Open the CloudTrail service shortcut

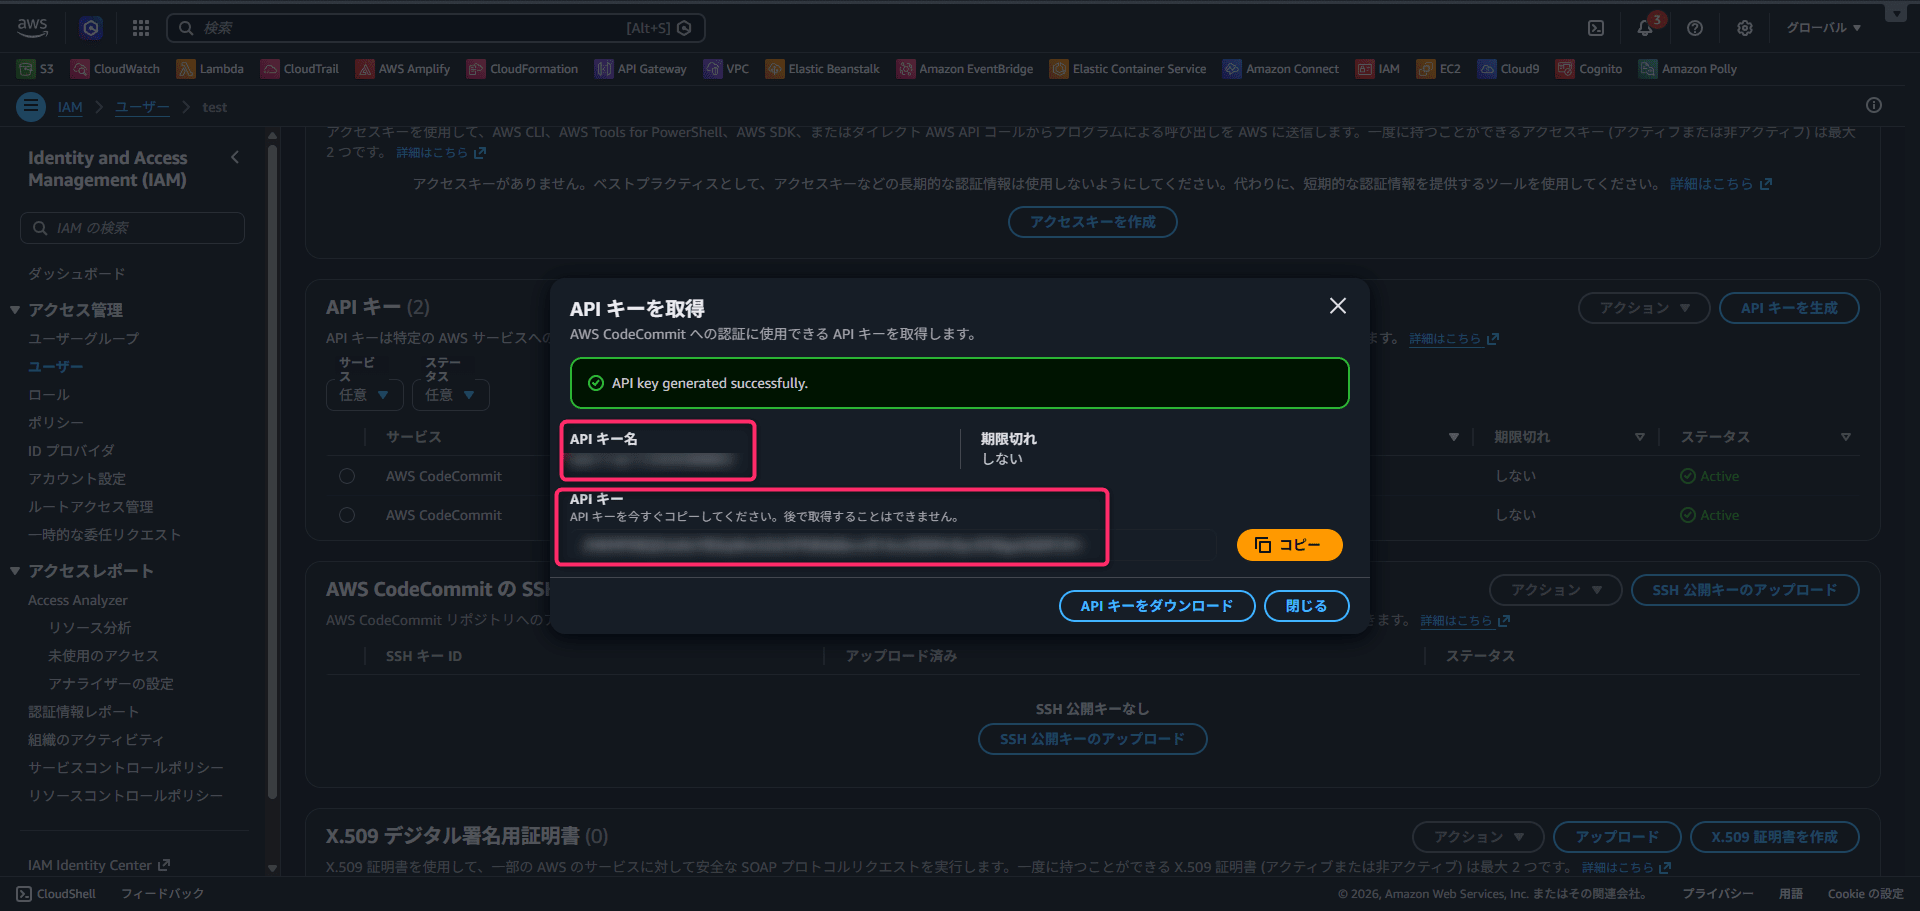click(300, 69)
